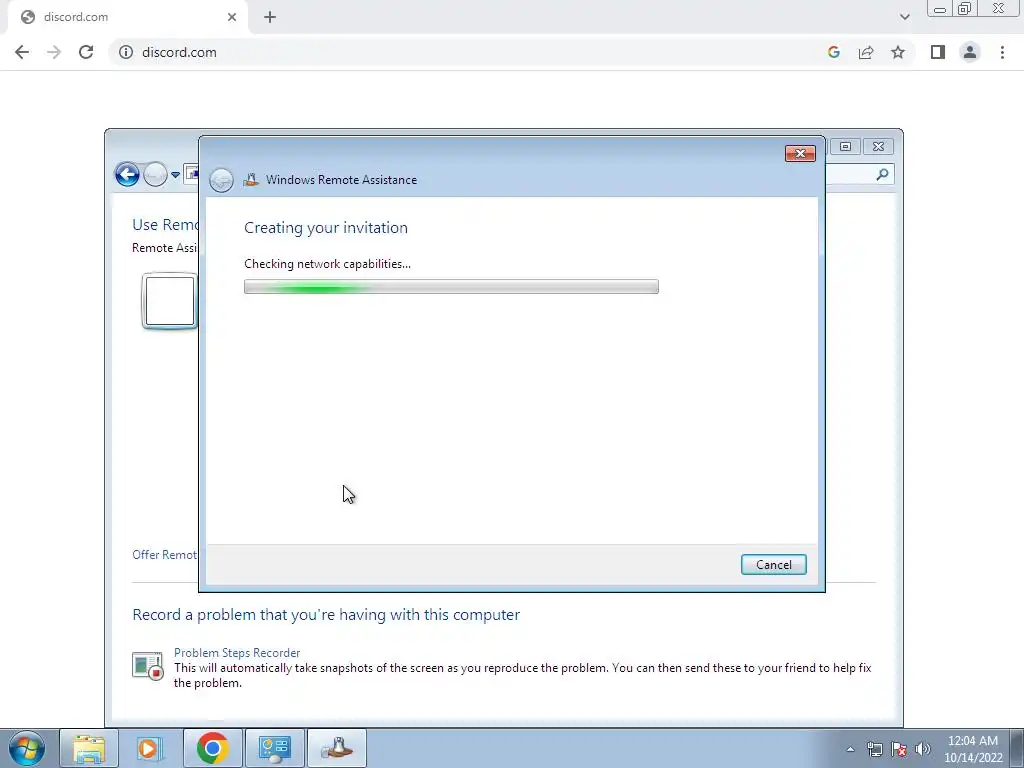The image size is (1024, 768).
Task: Reload the discord.com page
Action: [86, 52]
